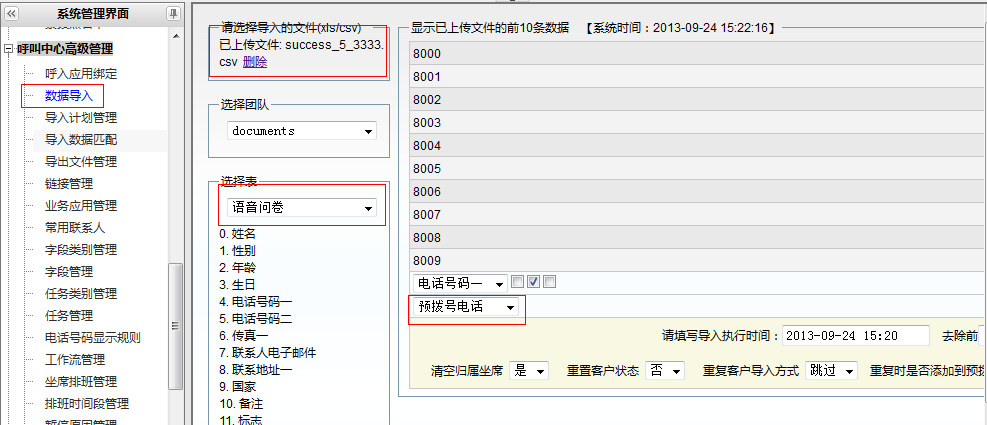Viewport: 987px width, 425px height.
Task: Delete uploaded file via 删除 link
Action: (x=255, y=62)
